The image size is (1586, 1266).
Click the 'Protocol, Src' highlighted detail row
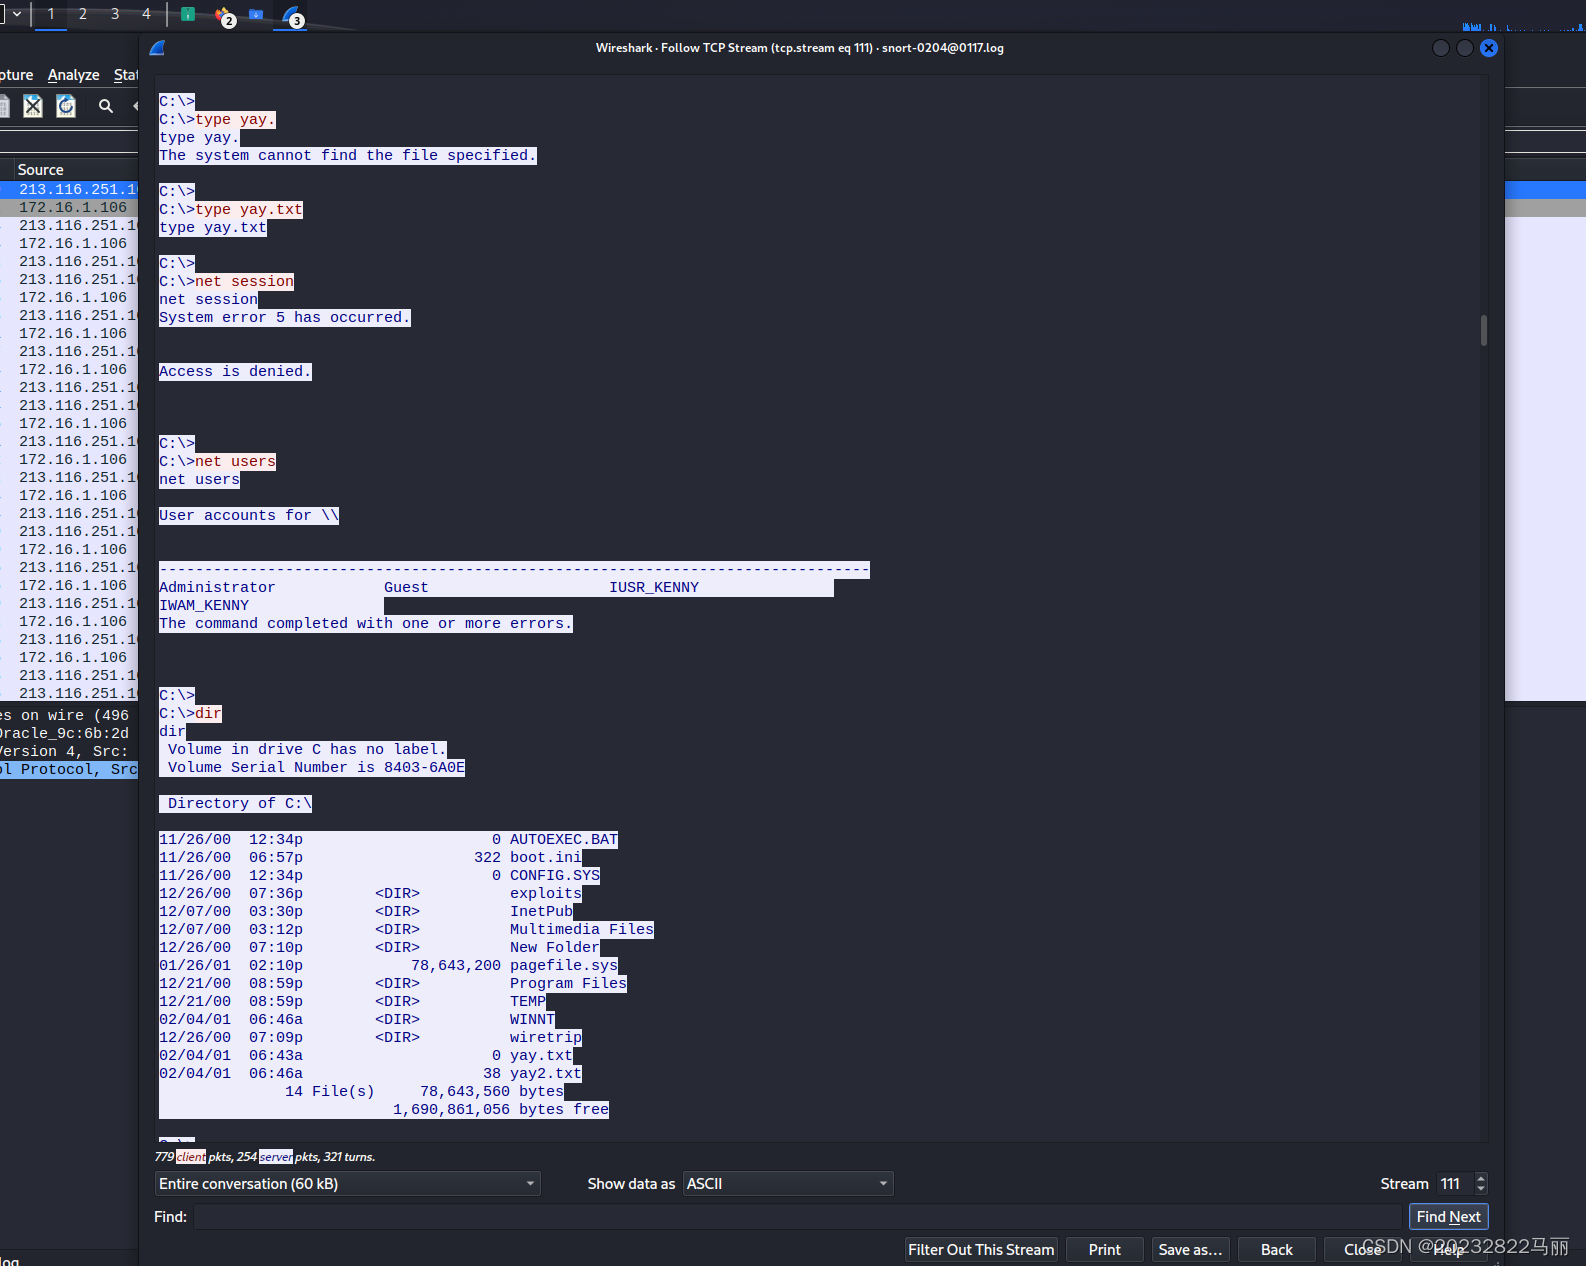[69, 770]
